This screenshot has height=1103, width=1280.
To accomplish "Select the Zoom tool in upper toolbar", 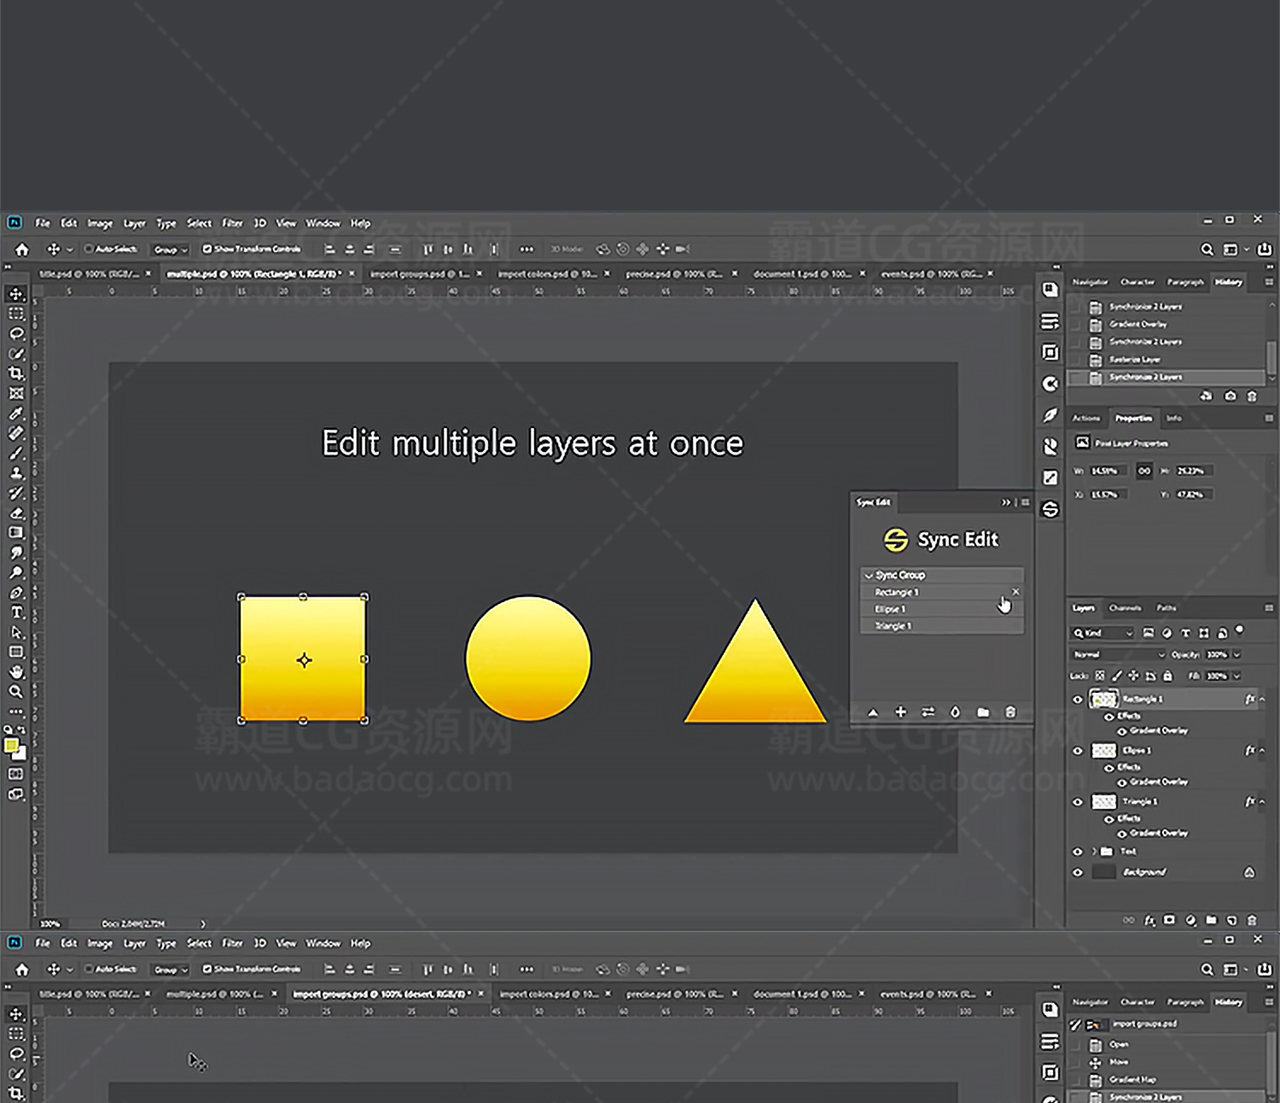I will tap(16, 691).
